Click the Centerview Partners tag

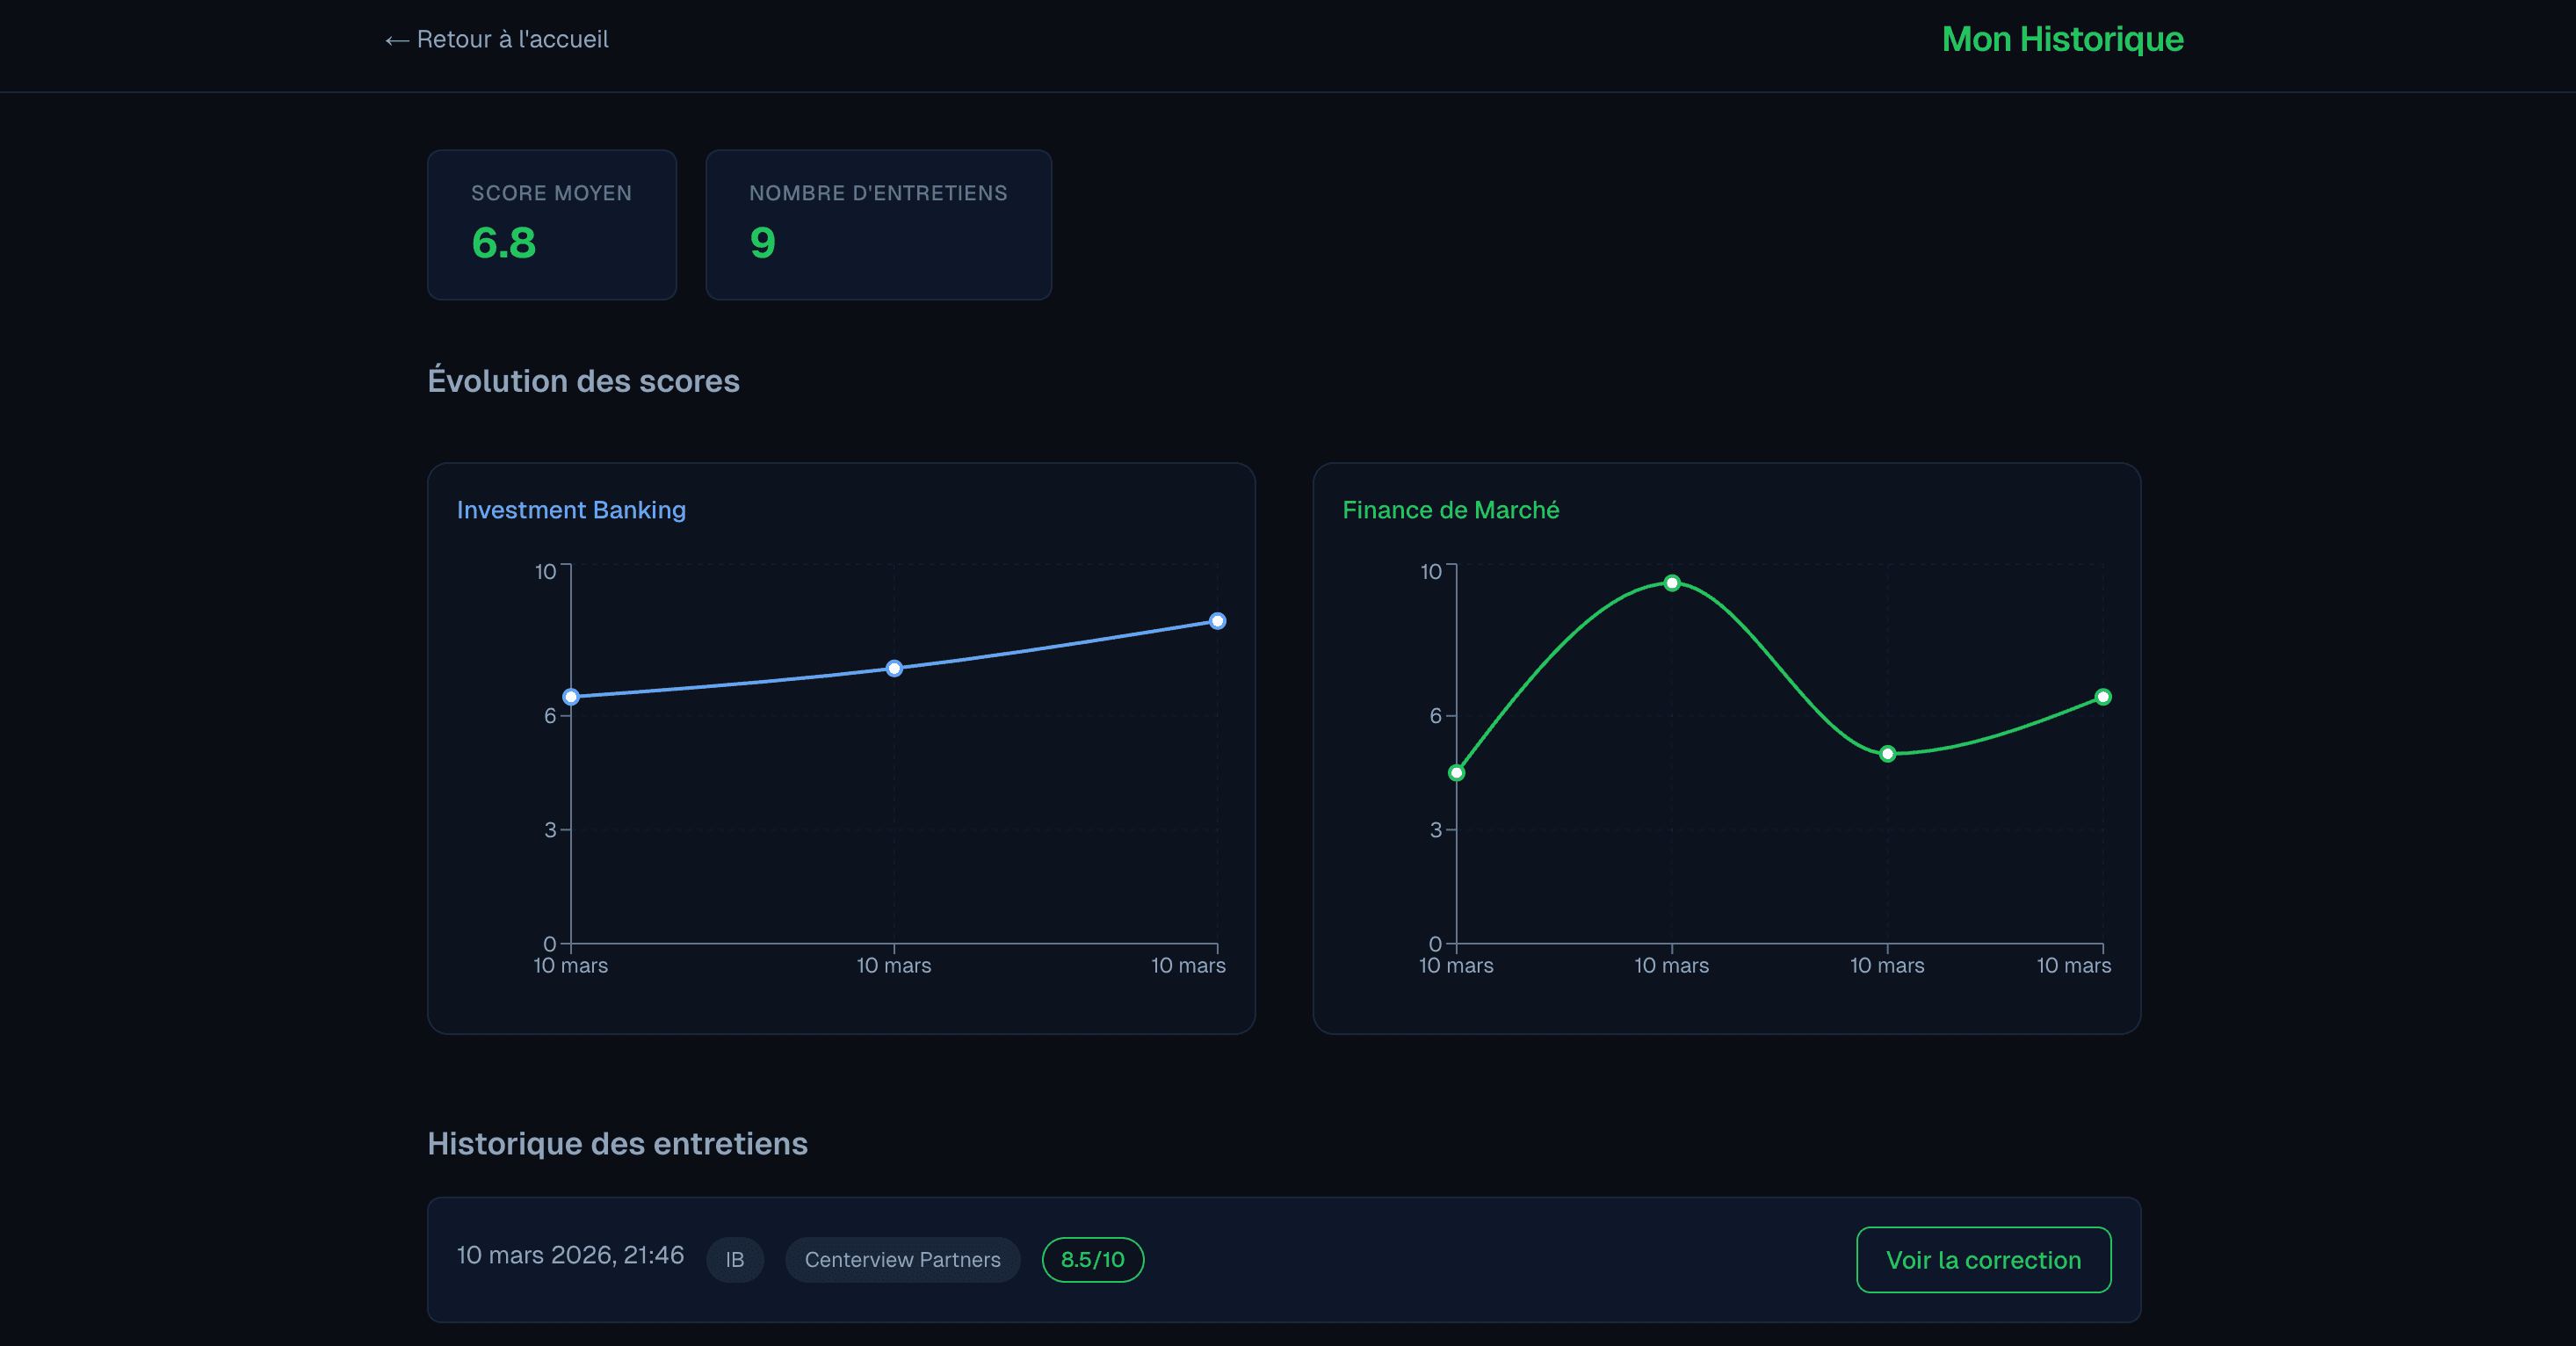[x=902, y=1260]
